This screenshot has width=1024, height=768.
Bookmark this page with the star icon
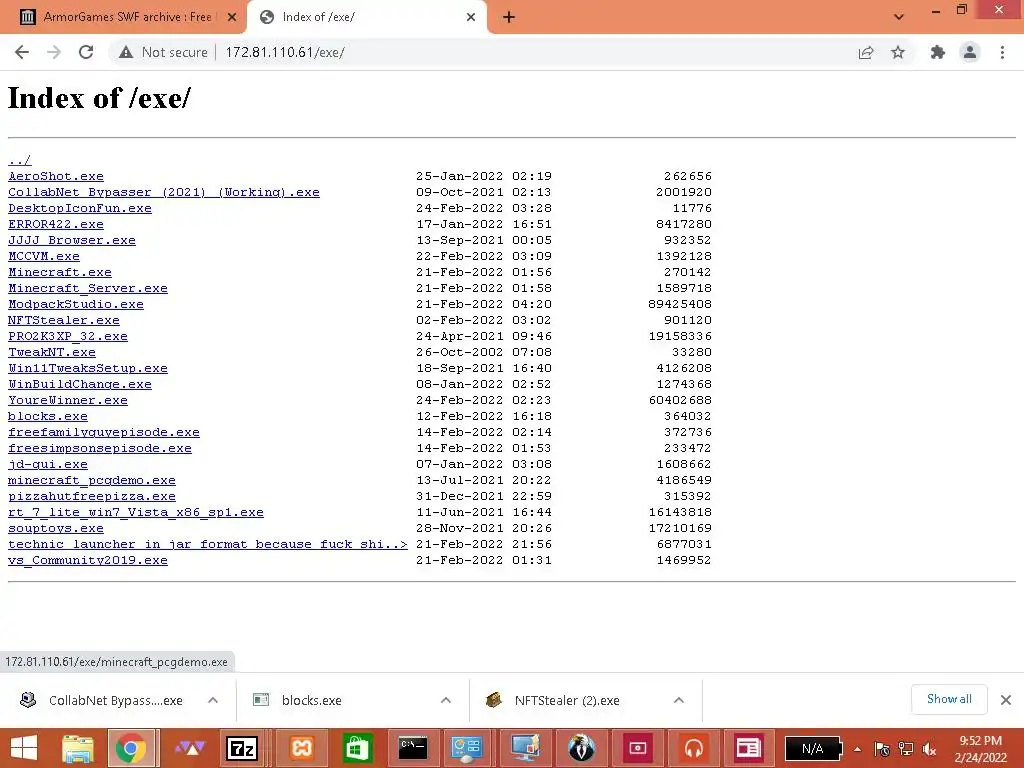point(898,52)
